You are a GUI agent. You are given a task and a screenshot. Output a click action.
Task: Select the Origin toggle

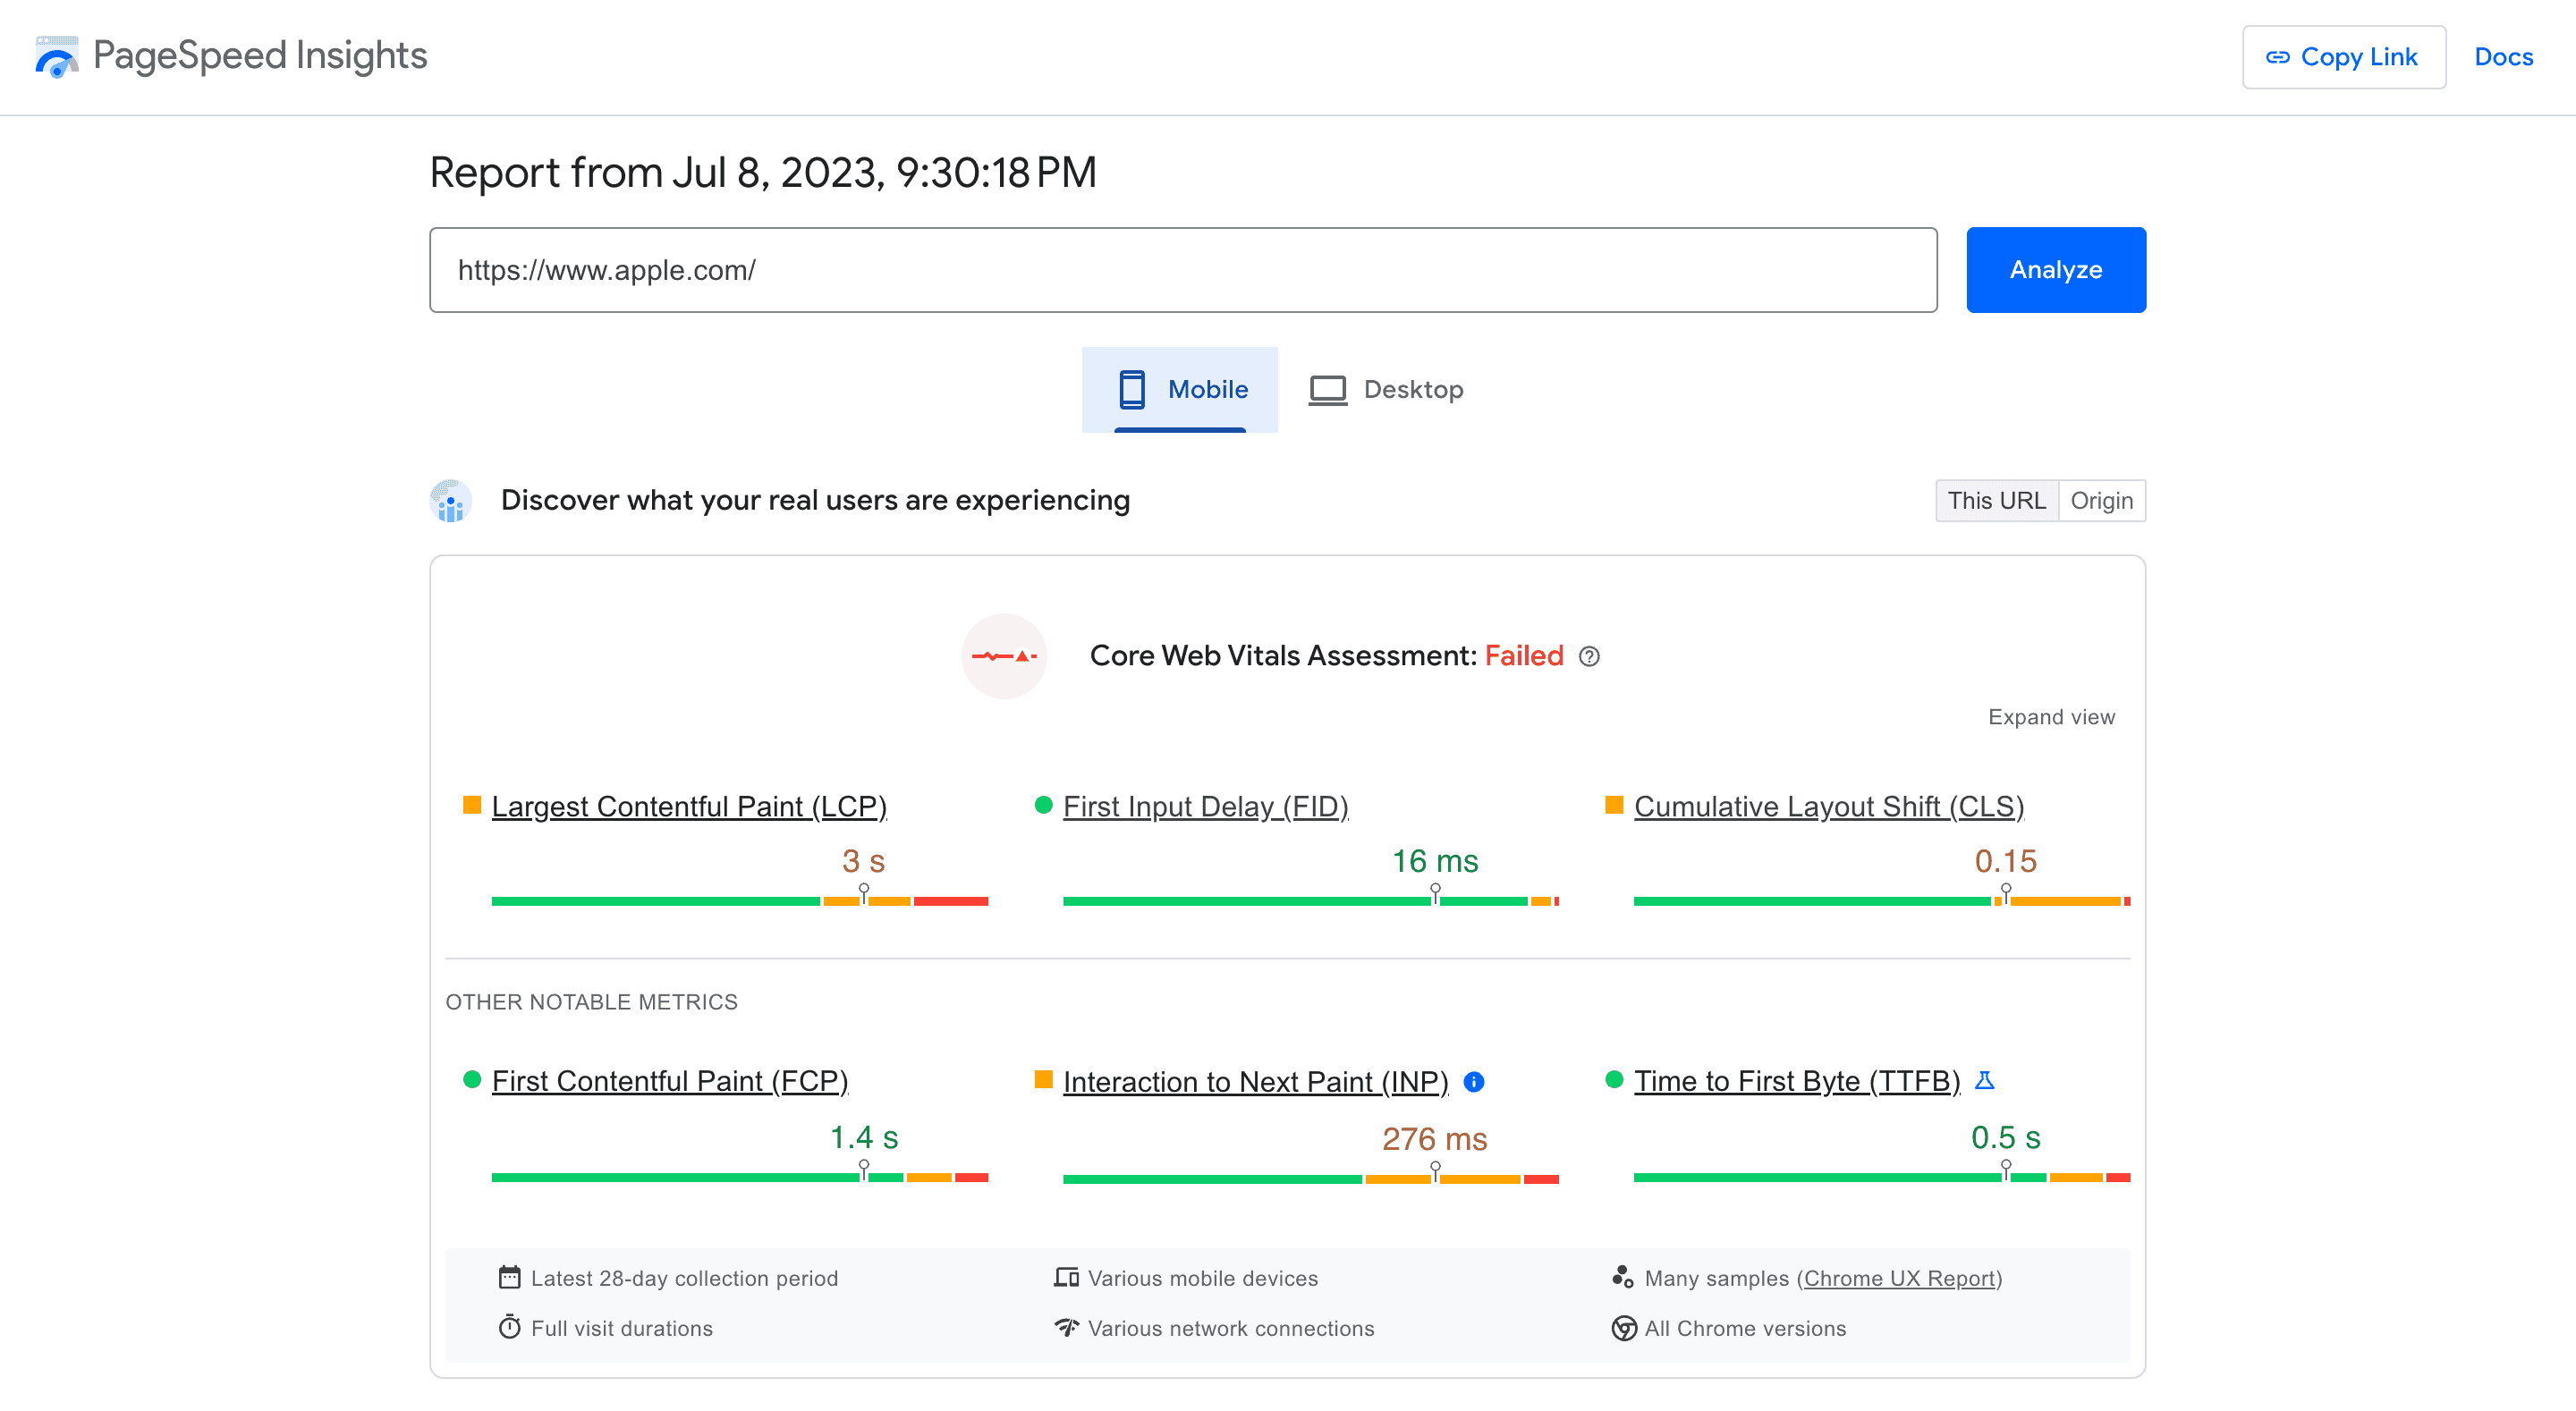2102,500
